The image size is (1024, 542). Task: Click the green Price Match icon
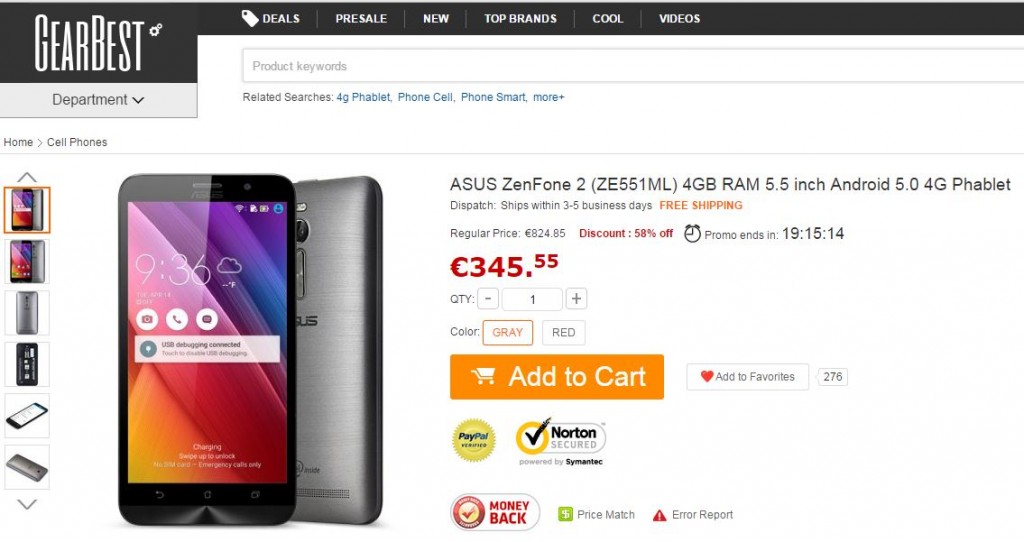pyautogui.click(x=565, y=515)
